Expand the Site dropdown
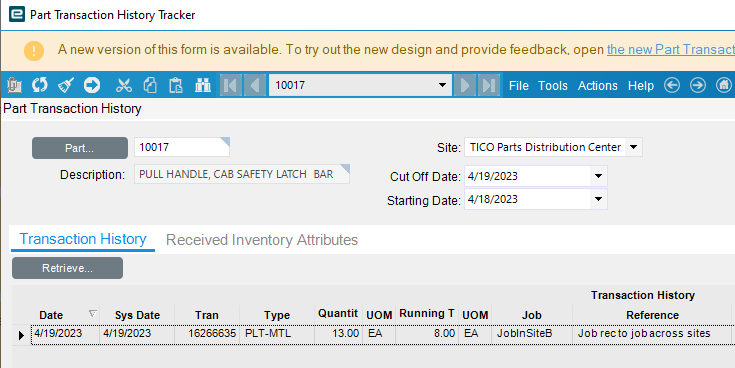735x368 pixels. click(633, 147)
